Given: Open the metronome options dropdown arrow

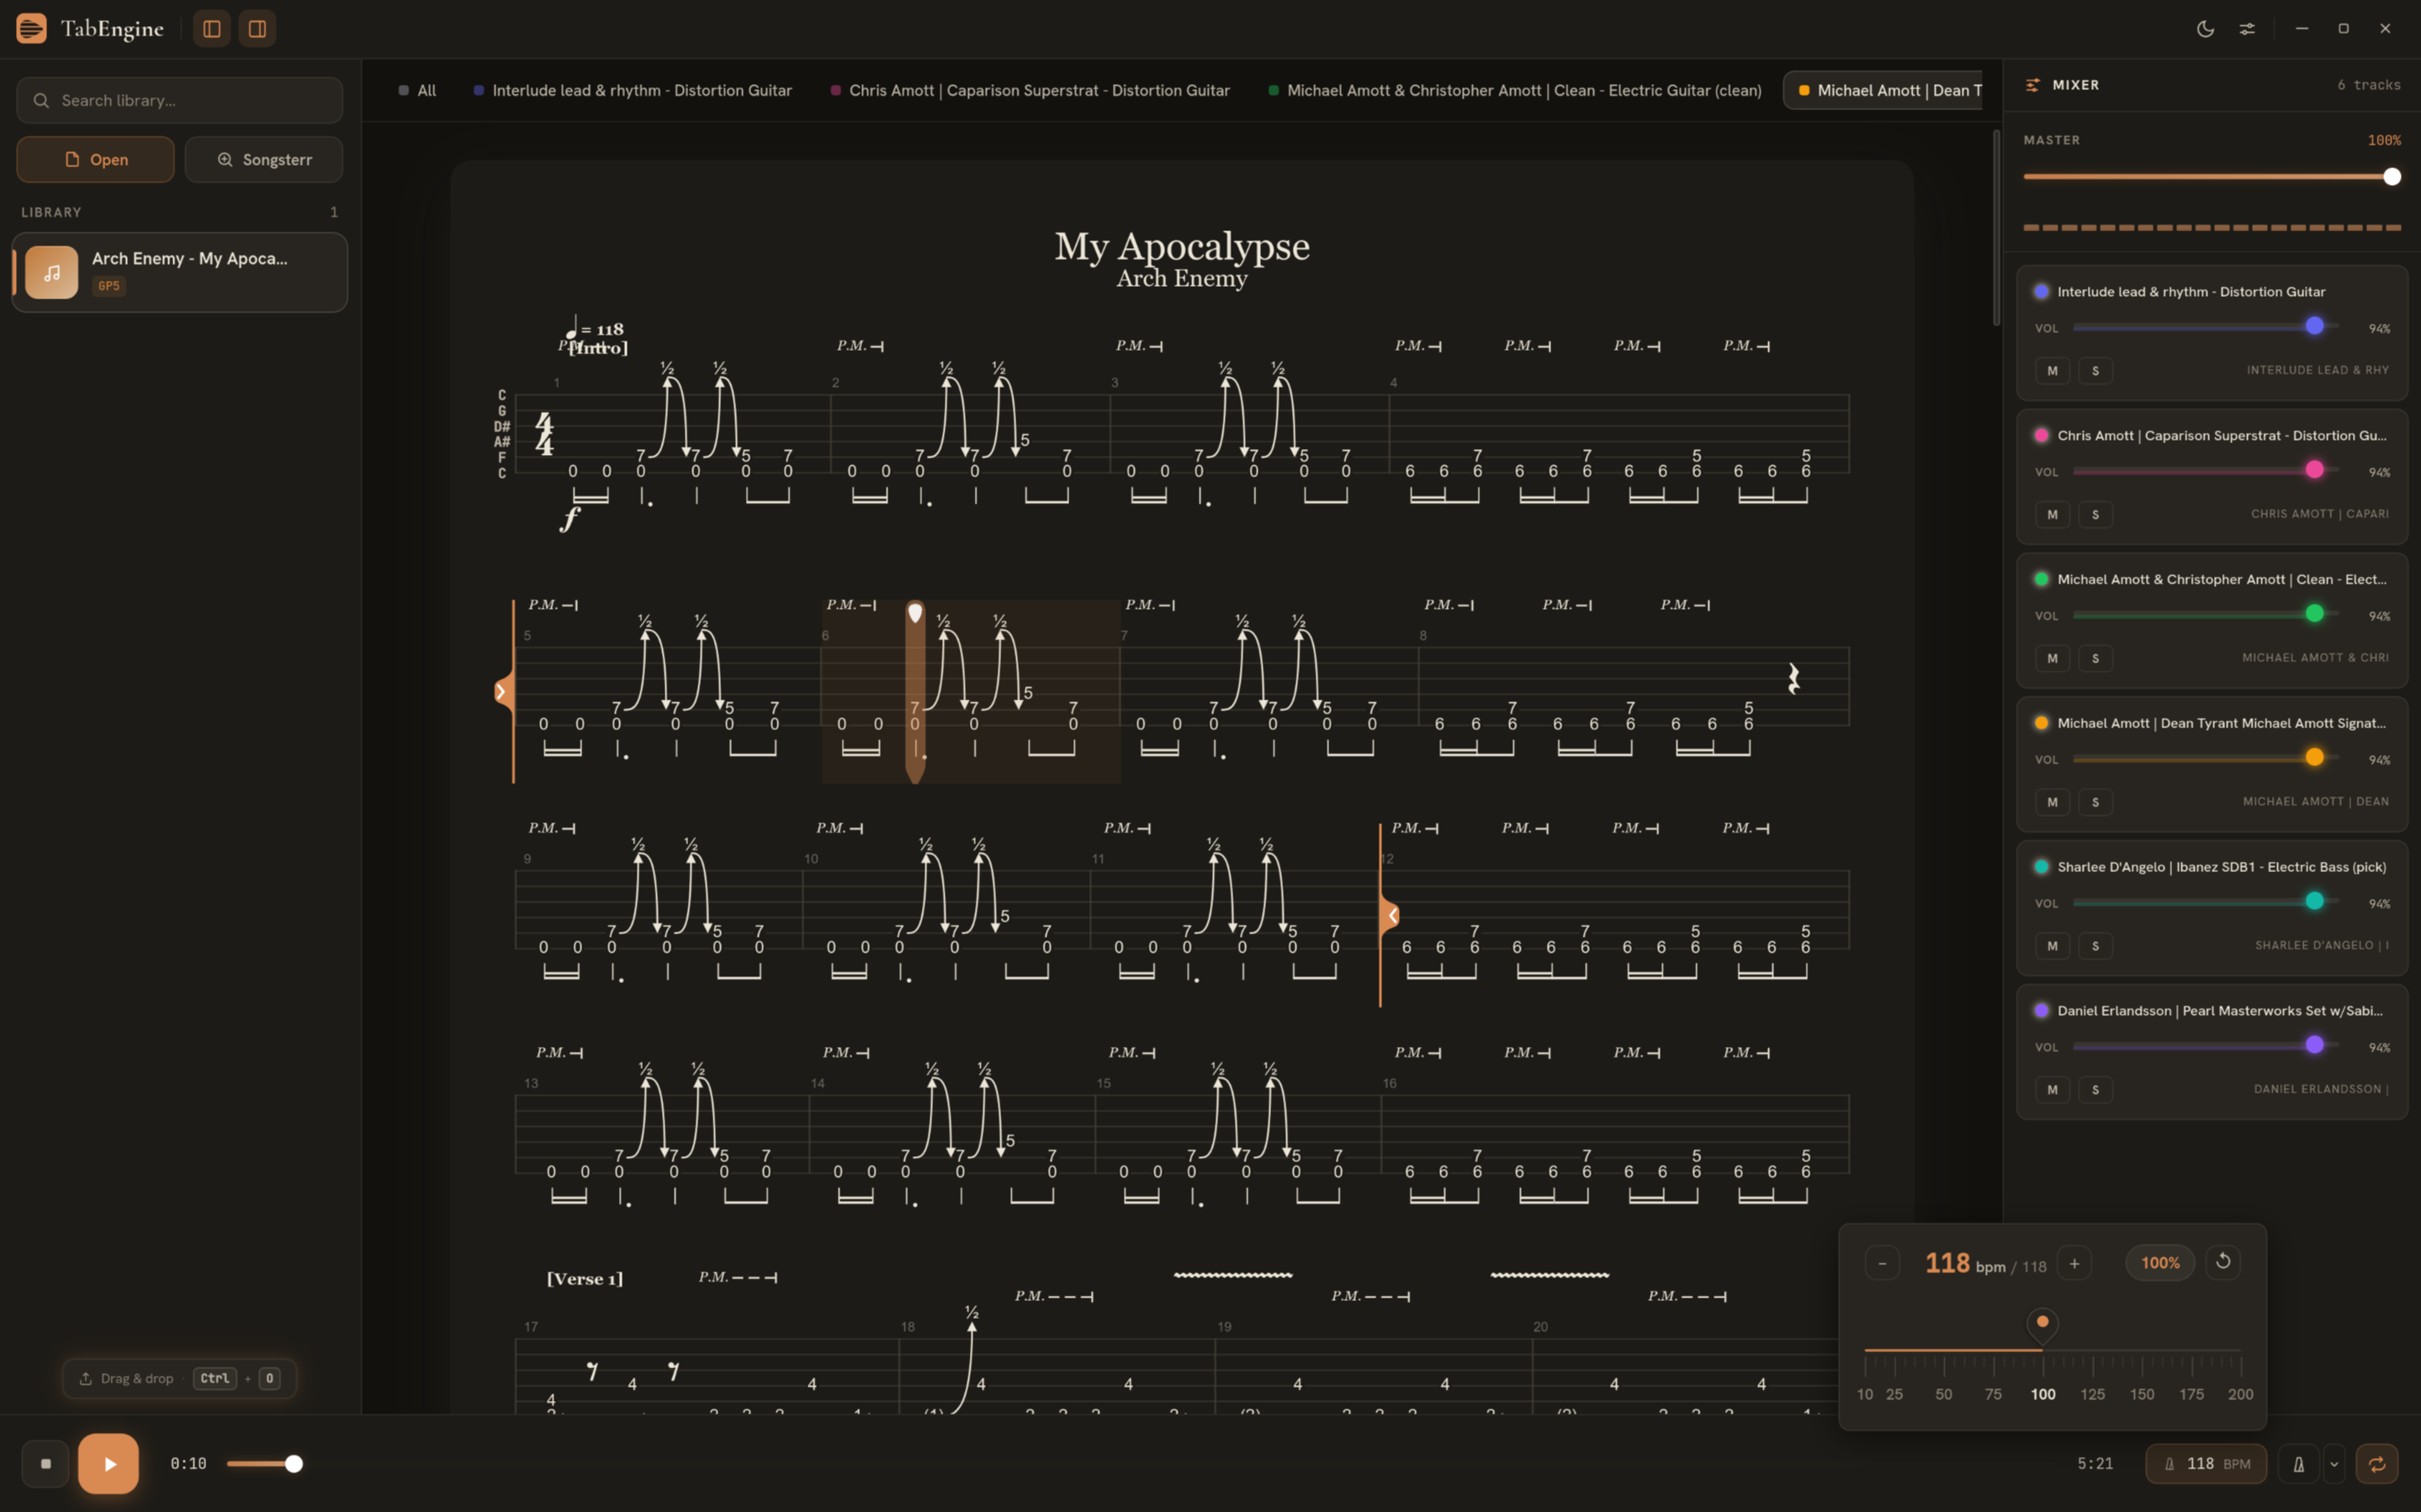Looking at the screenshot, I should [2334, 1464].
